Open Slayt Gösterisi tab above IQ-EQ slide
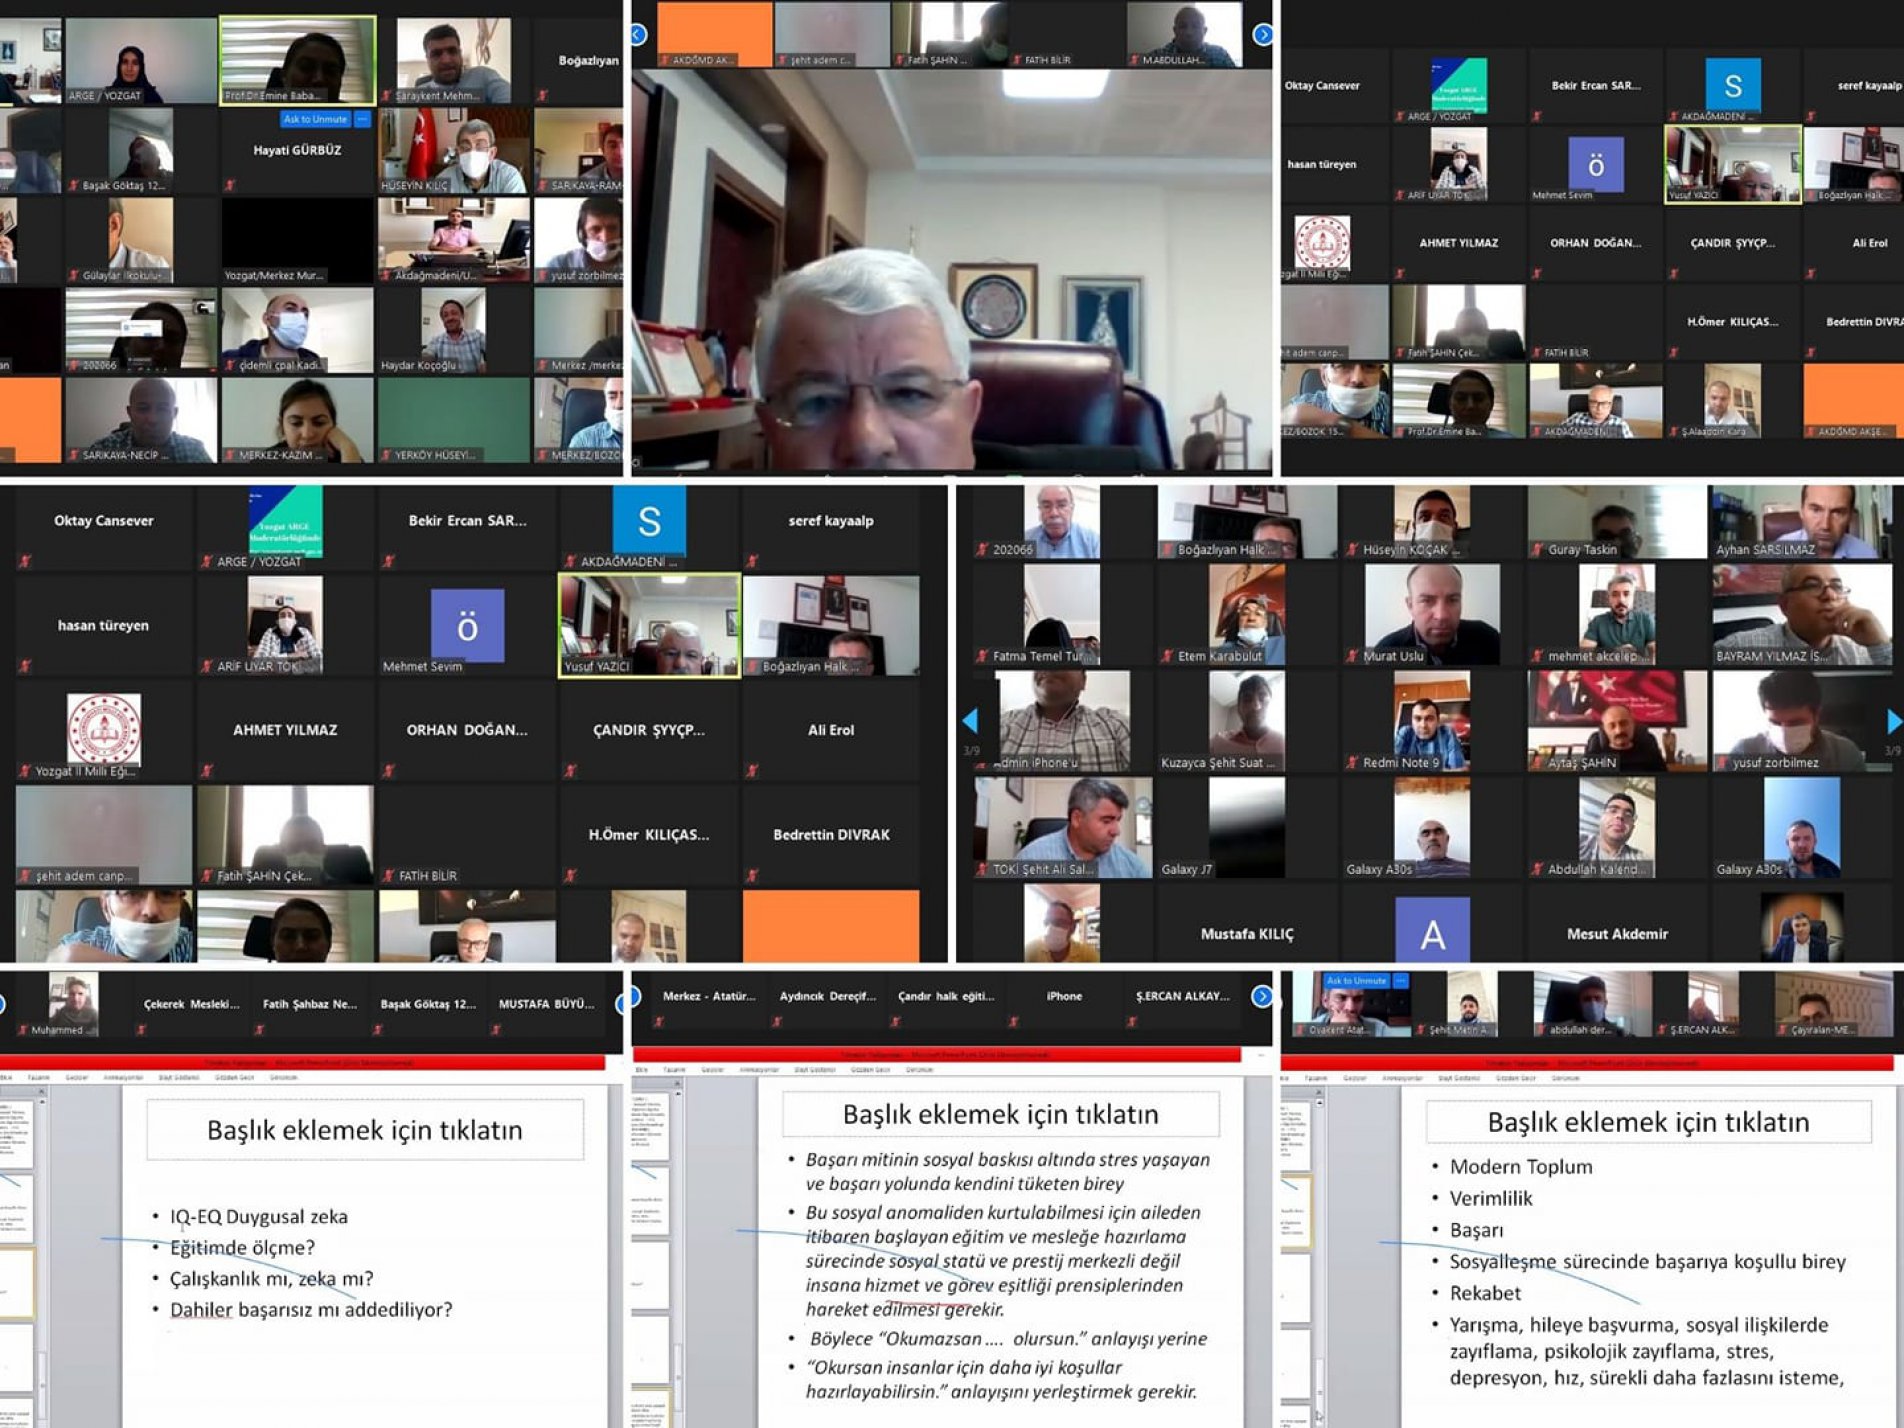1904x1428 pixels. tap(179, 1078)
